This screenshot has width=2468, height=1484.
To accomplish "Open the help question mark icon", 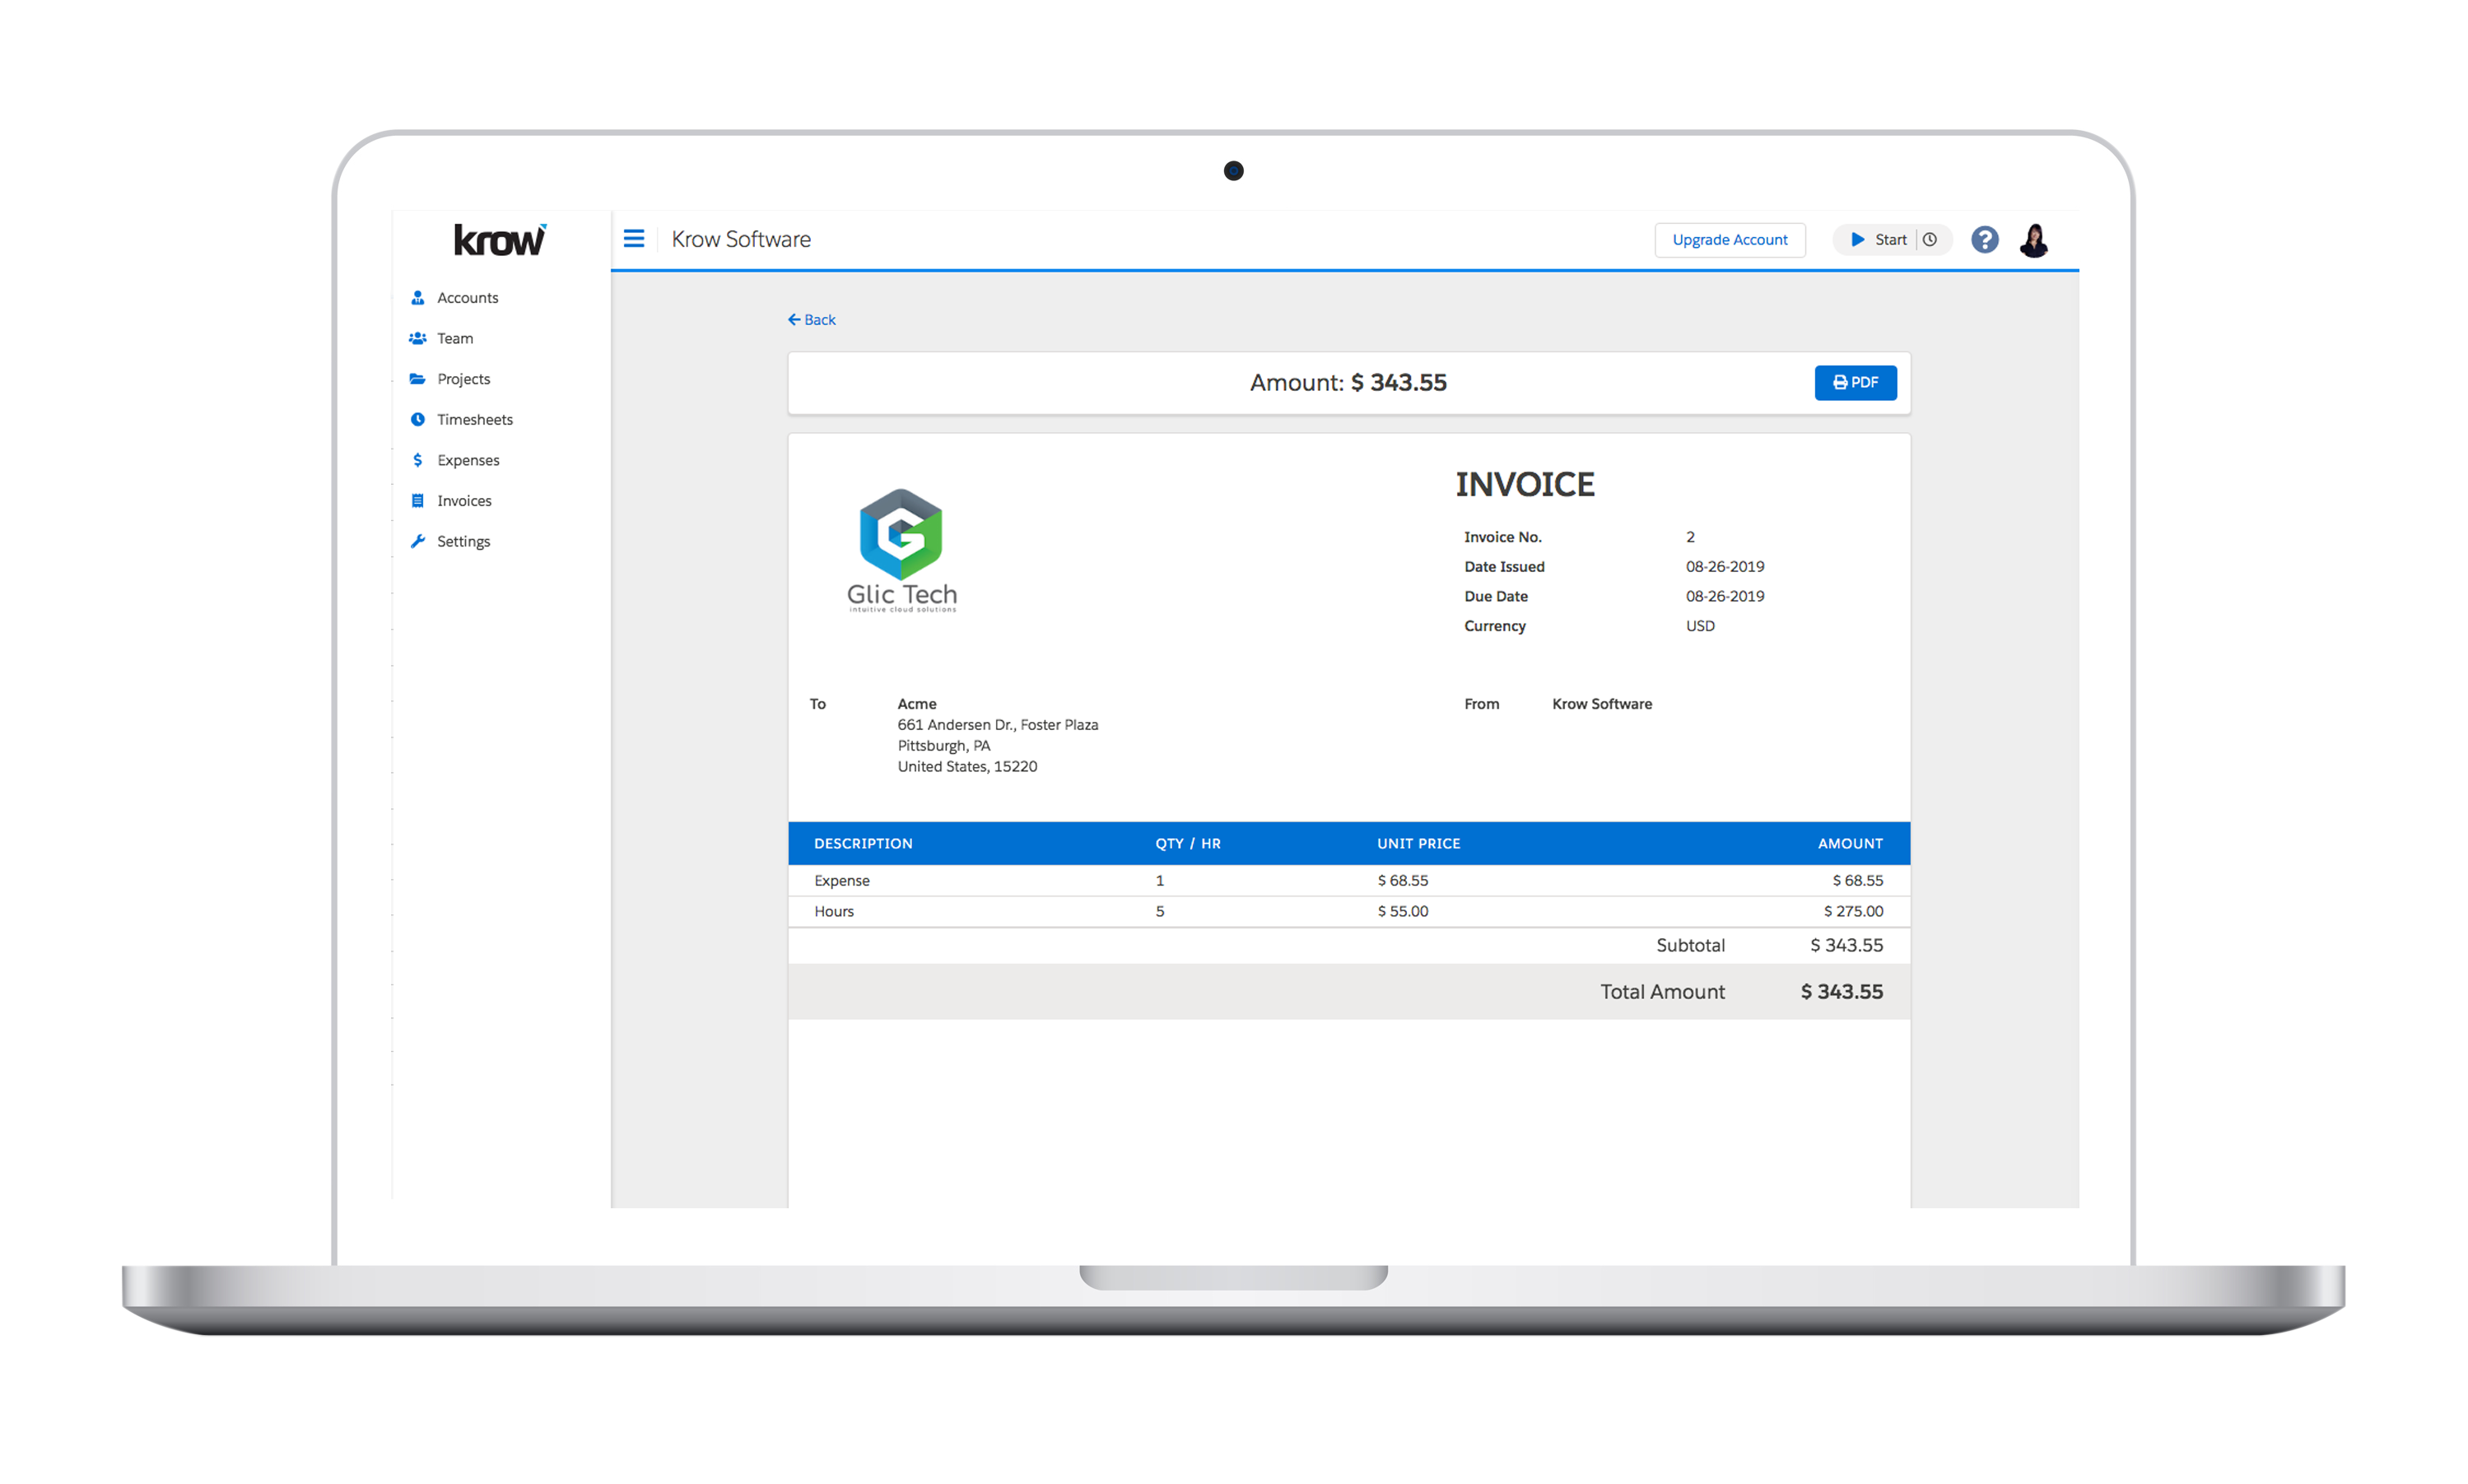I will [1984, 240].
